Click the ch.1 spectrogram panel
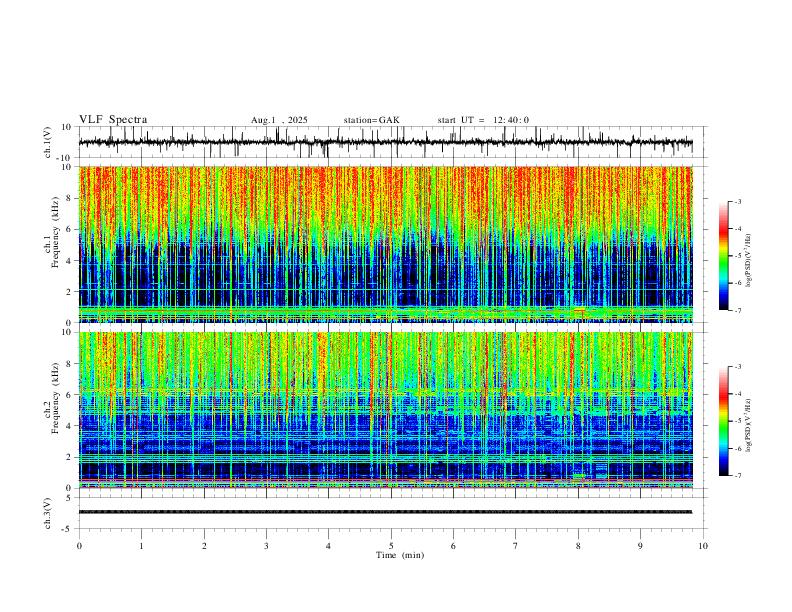 [385, 244]
